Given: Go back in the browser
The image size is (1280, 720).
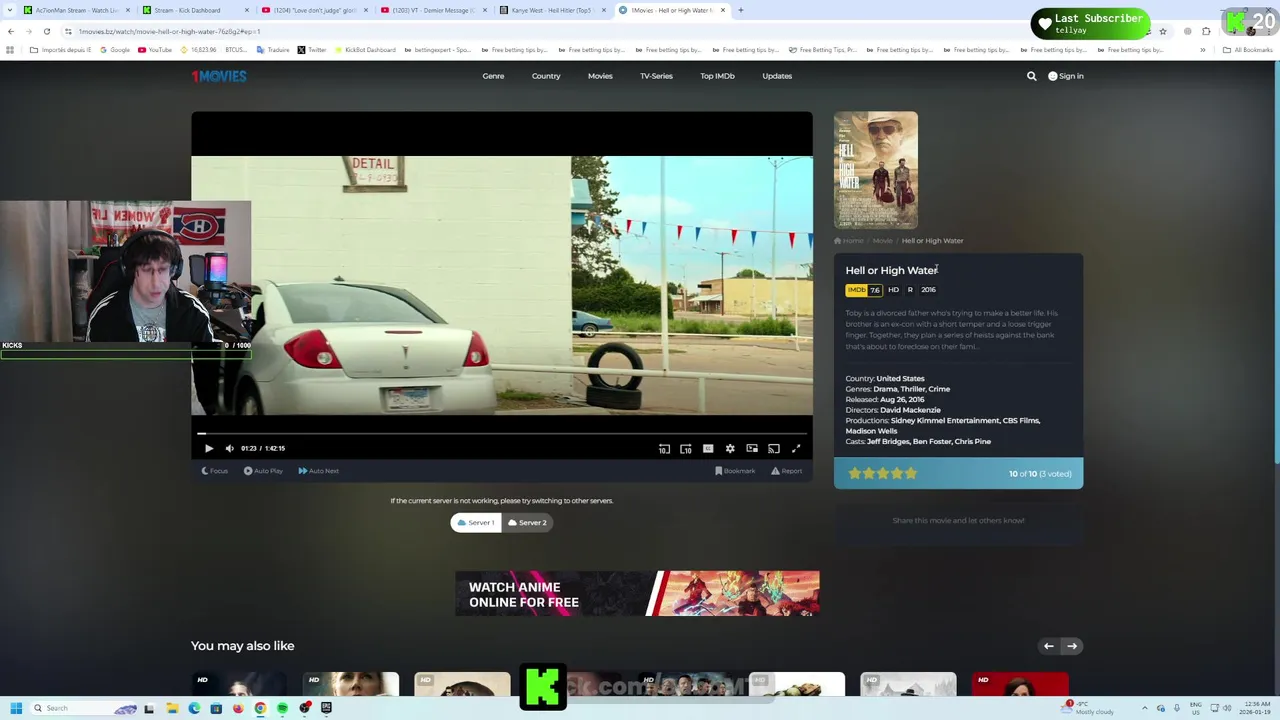Looking at the screenshot, I should click(11, 31).
